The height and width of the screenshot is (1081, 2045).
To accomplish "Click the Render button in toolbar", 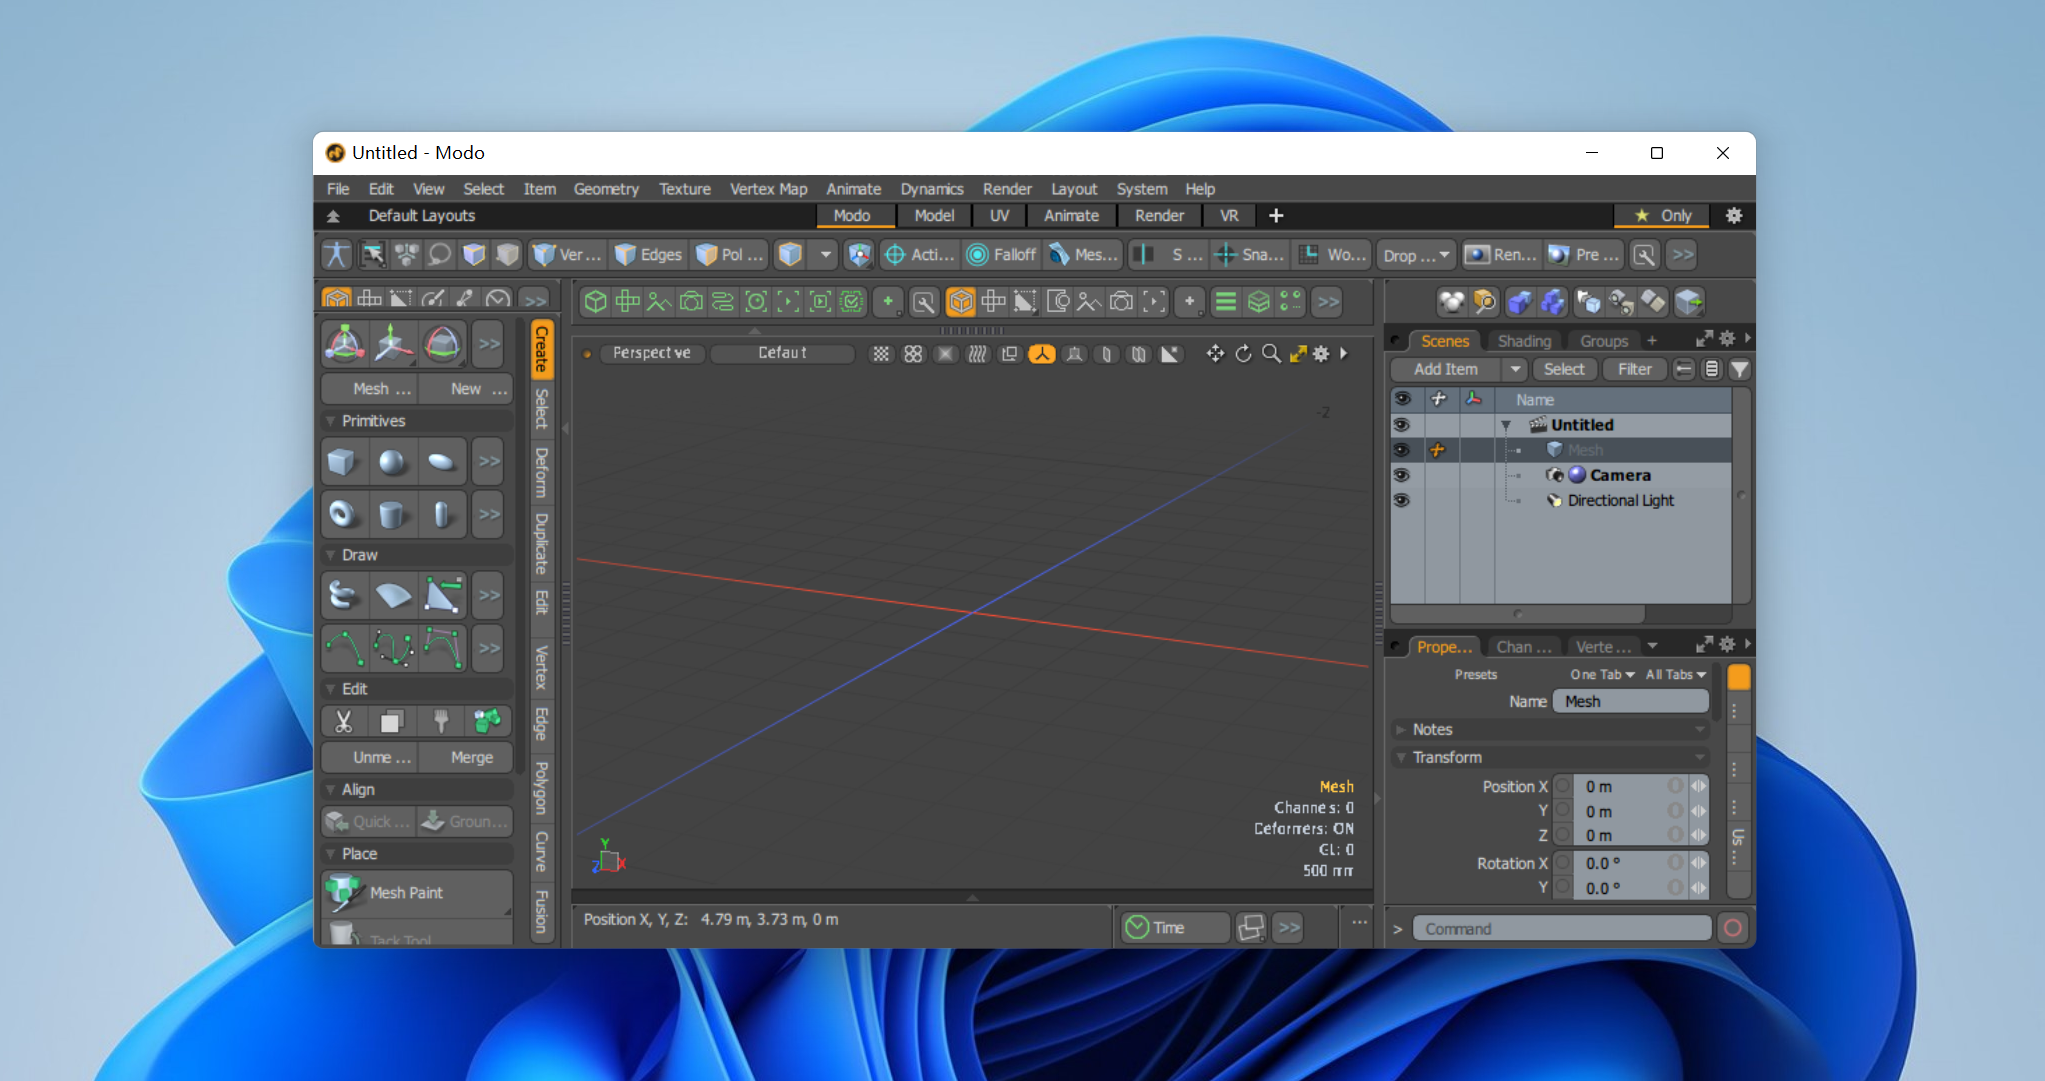I will click(1501, 255).
